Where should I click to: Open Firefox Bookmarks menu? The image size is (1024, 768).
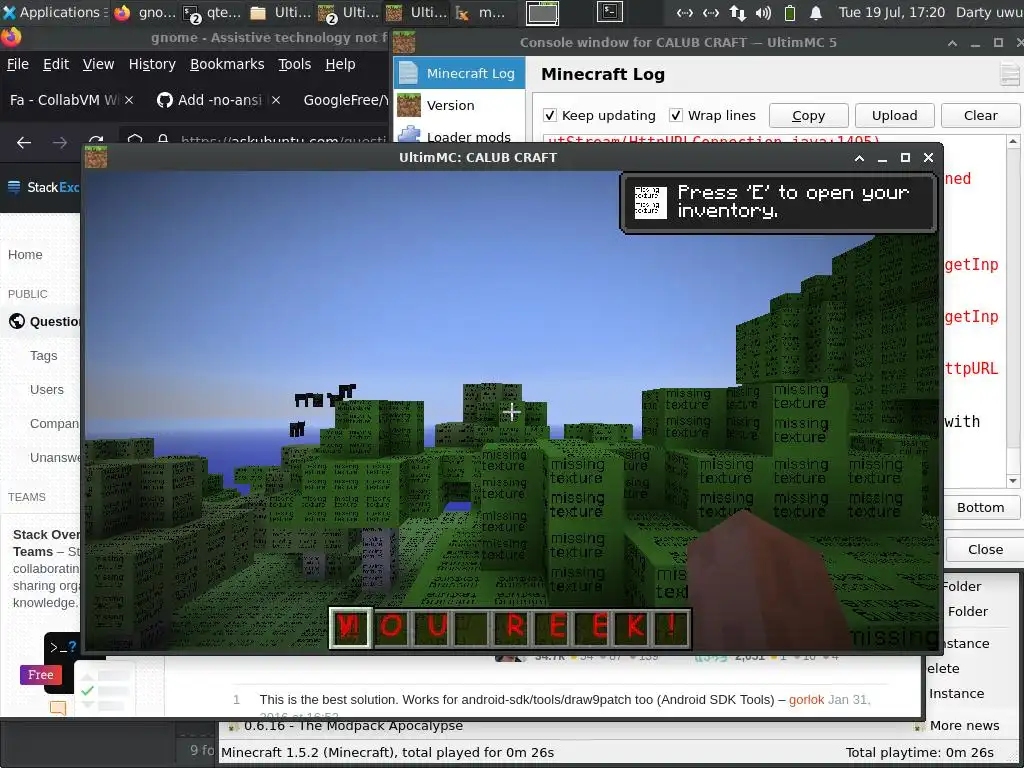pos(227,64)
